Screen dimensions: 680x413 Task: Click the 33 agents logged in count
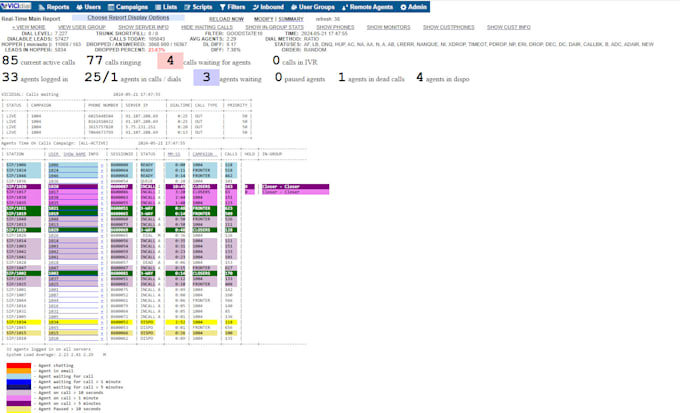pyautogui.click(x=10, y=77)
